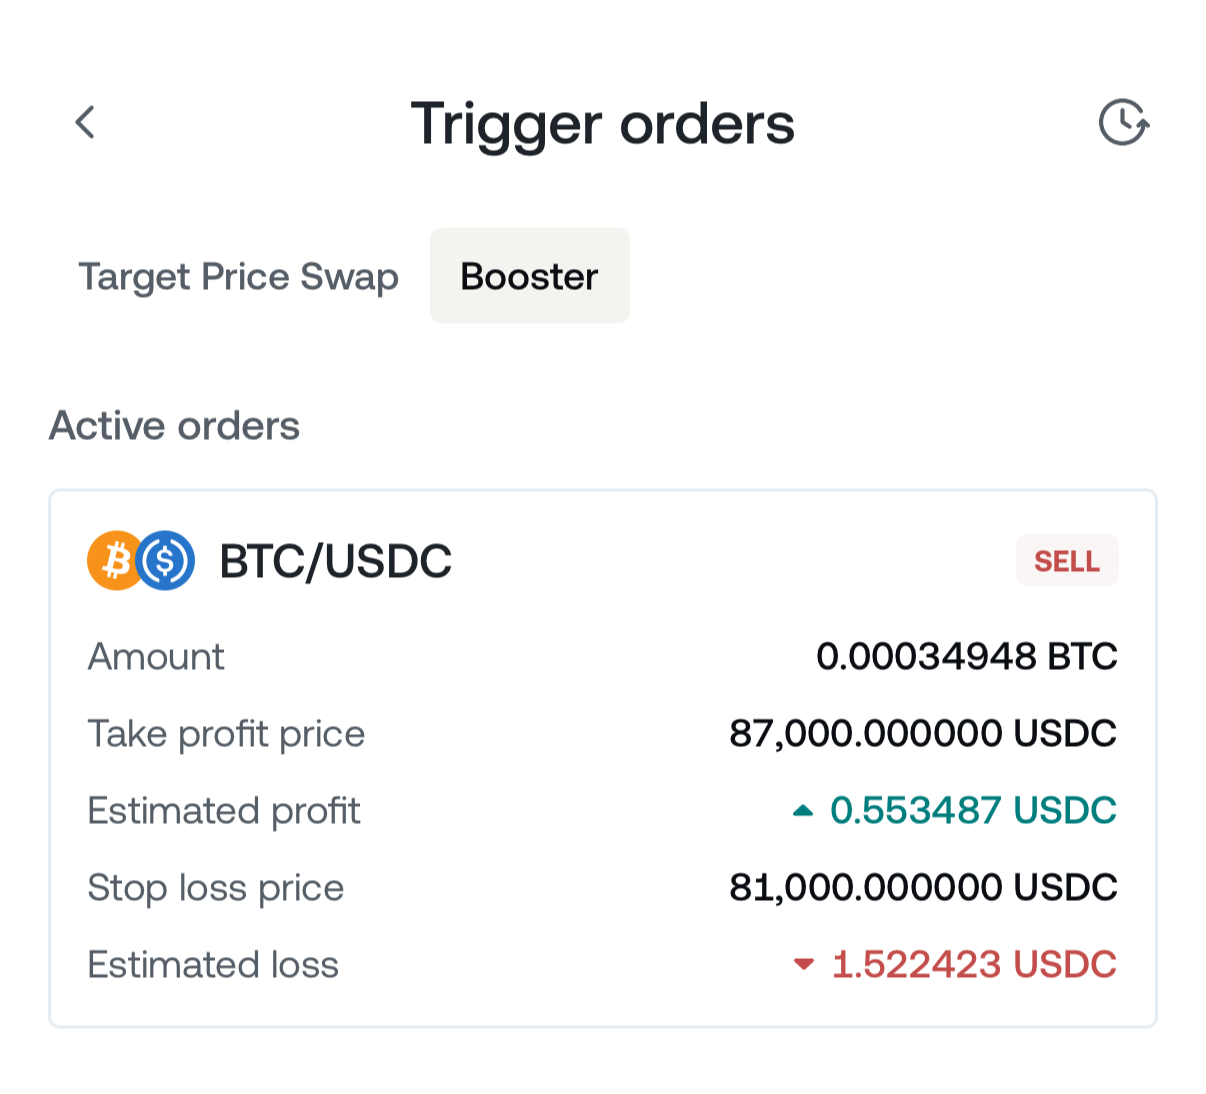Click the stop loss price 81,000.000000 USDC
The image size is (1206, 1094).
tap(922, 888)
